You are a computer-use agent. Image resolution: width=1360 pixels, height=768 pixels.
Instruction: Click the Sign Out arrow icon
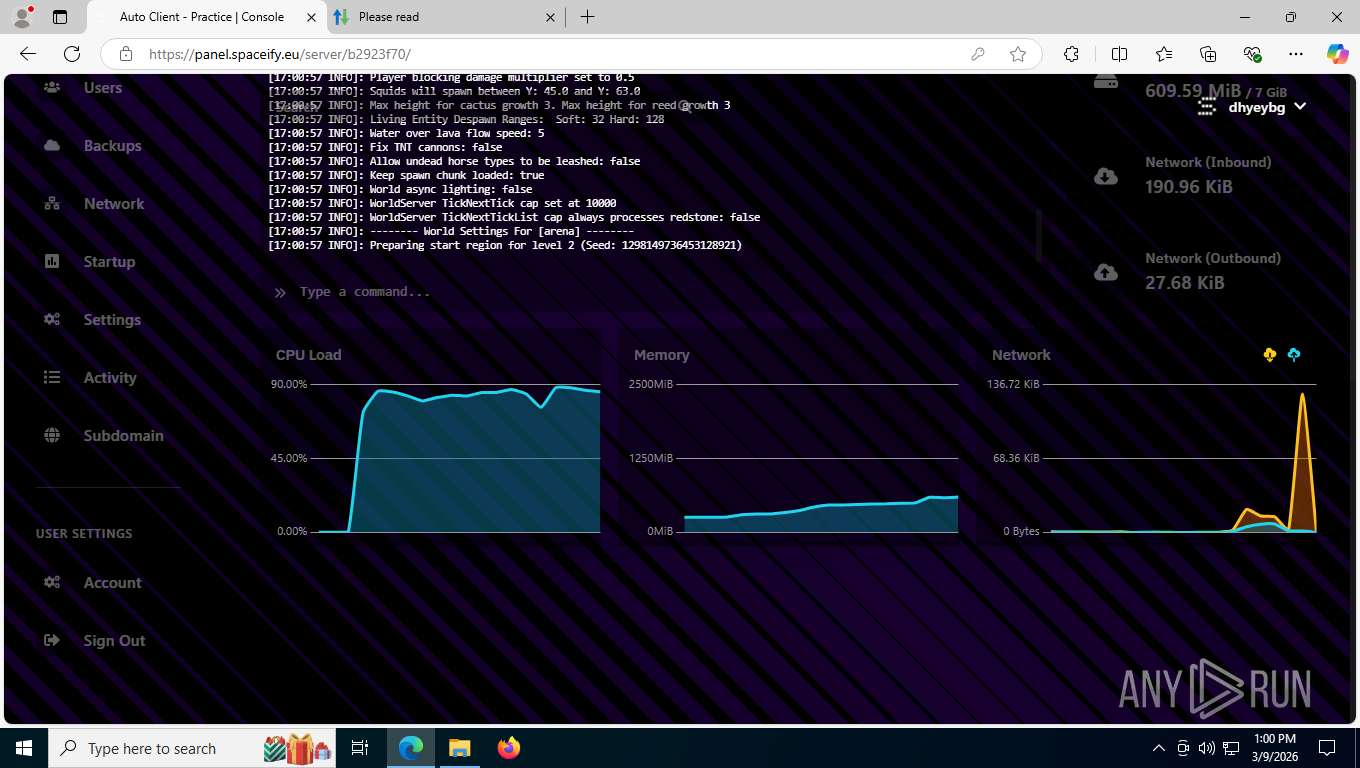click(52, 641)
